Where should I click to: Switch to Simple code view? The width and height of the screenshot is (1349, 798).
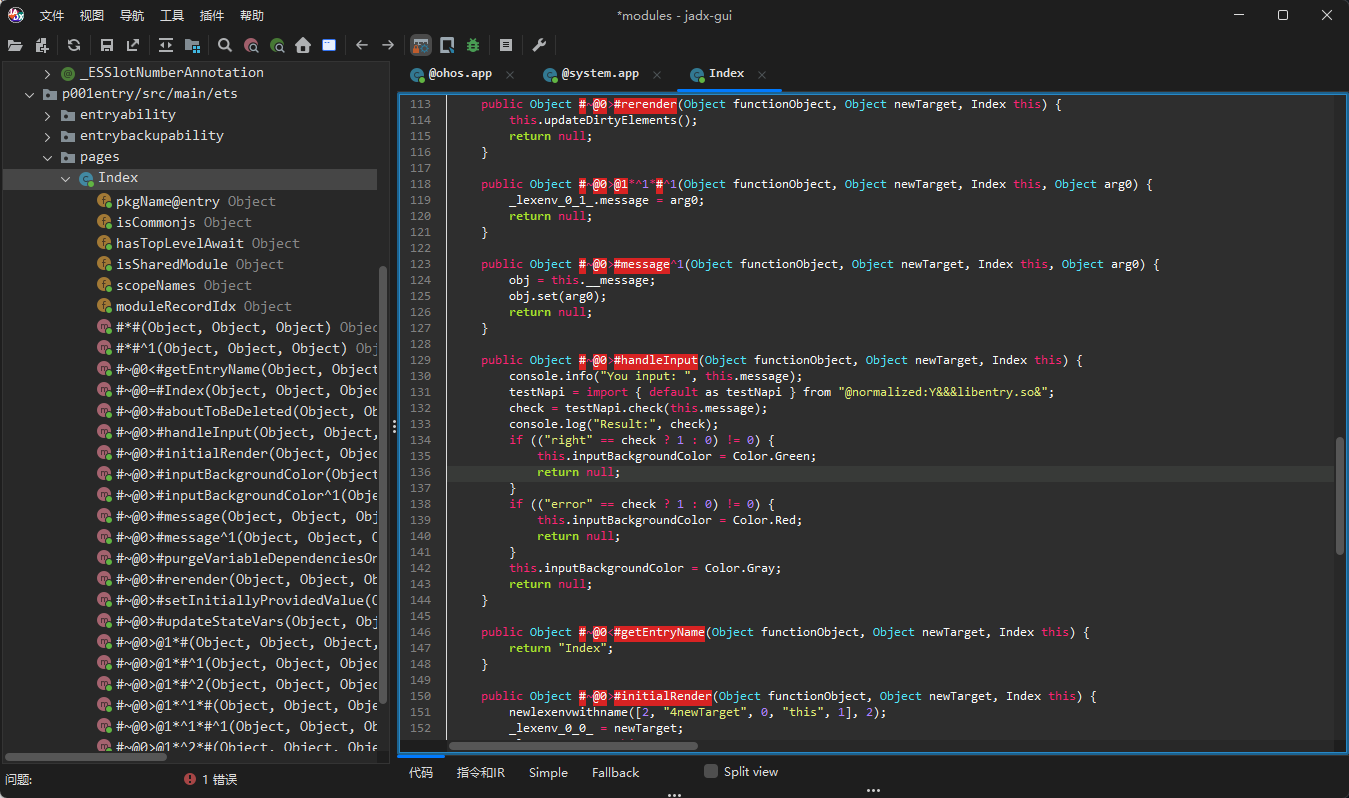(548, 772)
